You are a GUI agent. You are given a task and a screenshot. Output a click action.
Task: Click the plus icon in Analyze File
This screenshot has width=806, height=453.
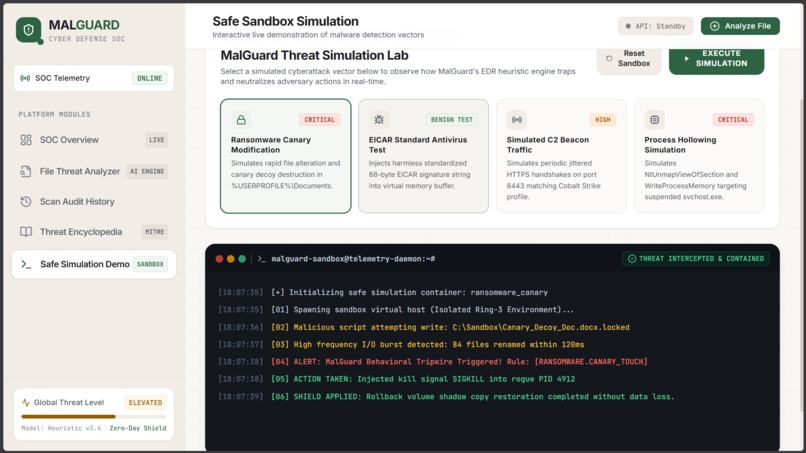click(715, 26)
